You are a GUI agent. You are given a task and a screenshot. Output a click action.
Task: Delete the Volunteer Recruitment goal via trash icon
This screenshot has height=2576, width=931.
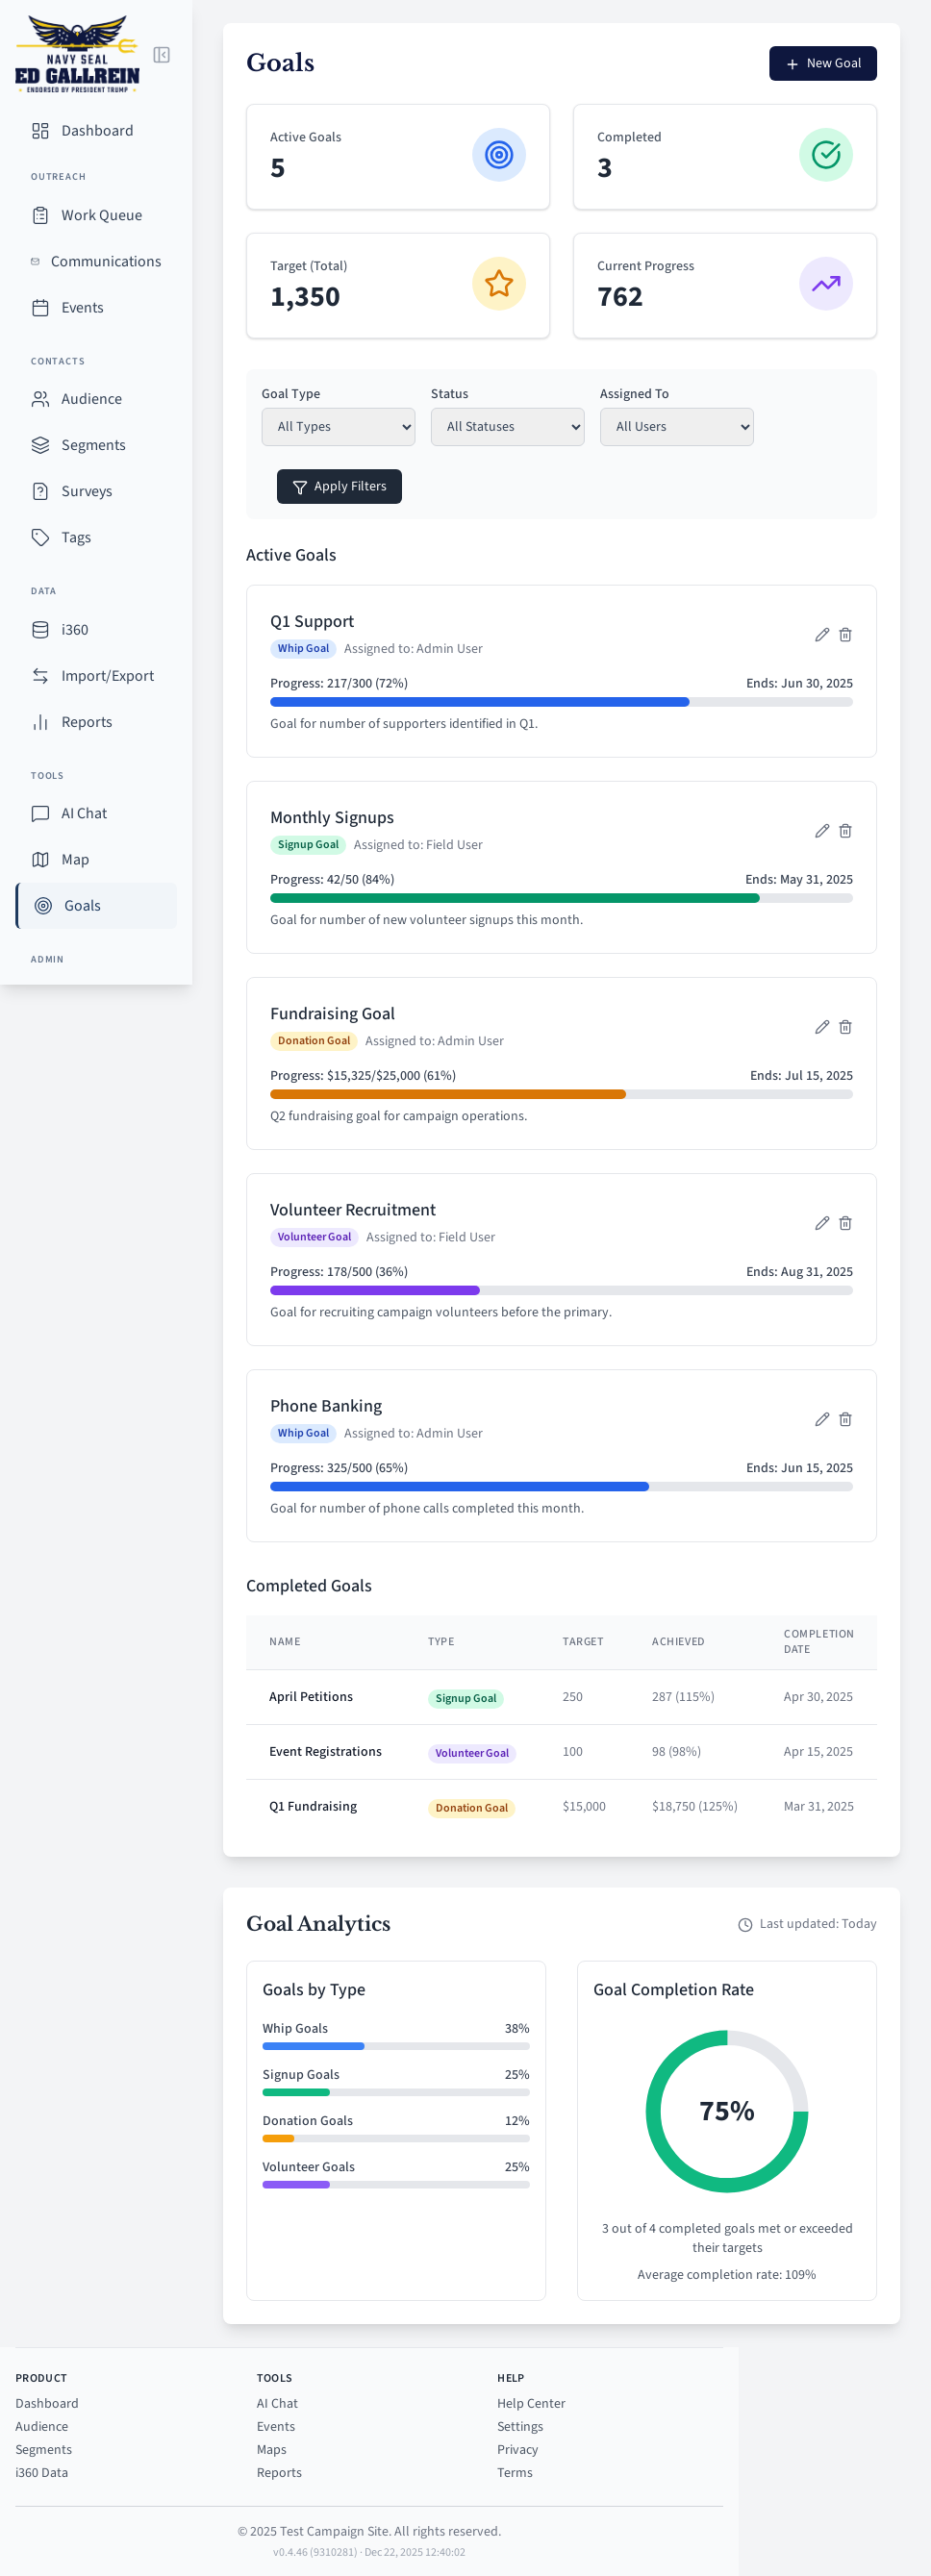pyautogui.click(x=845, y=1223)
